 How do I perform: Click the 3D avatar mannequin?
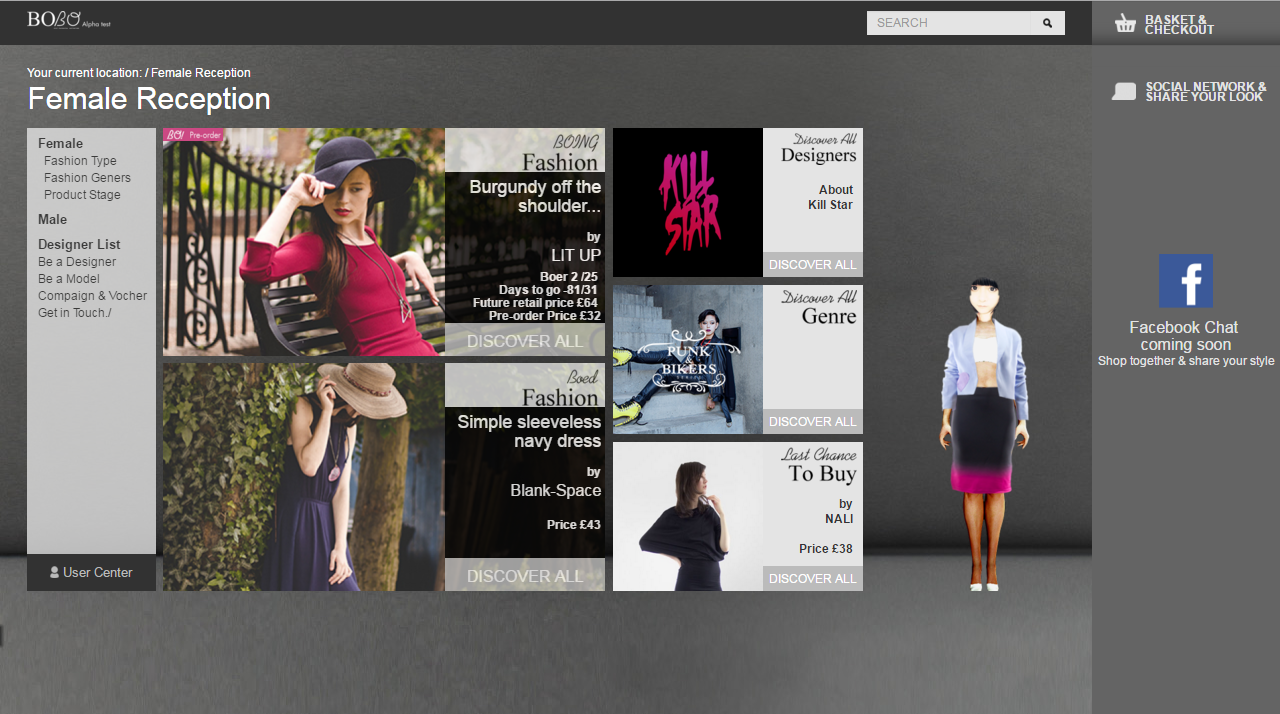click(x=985, y=433)
